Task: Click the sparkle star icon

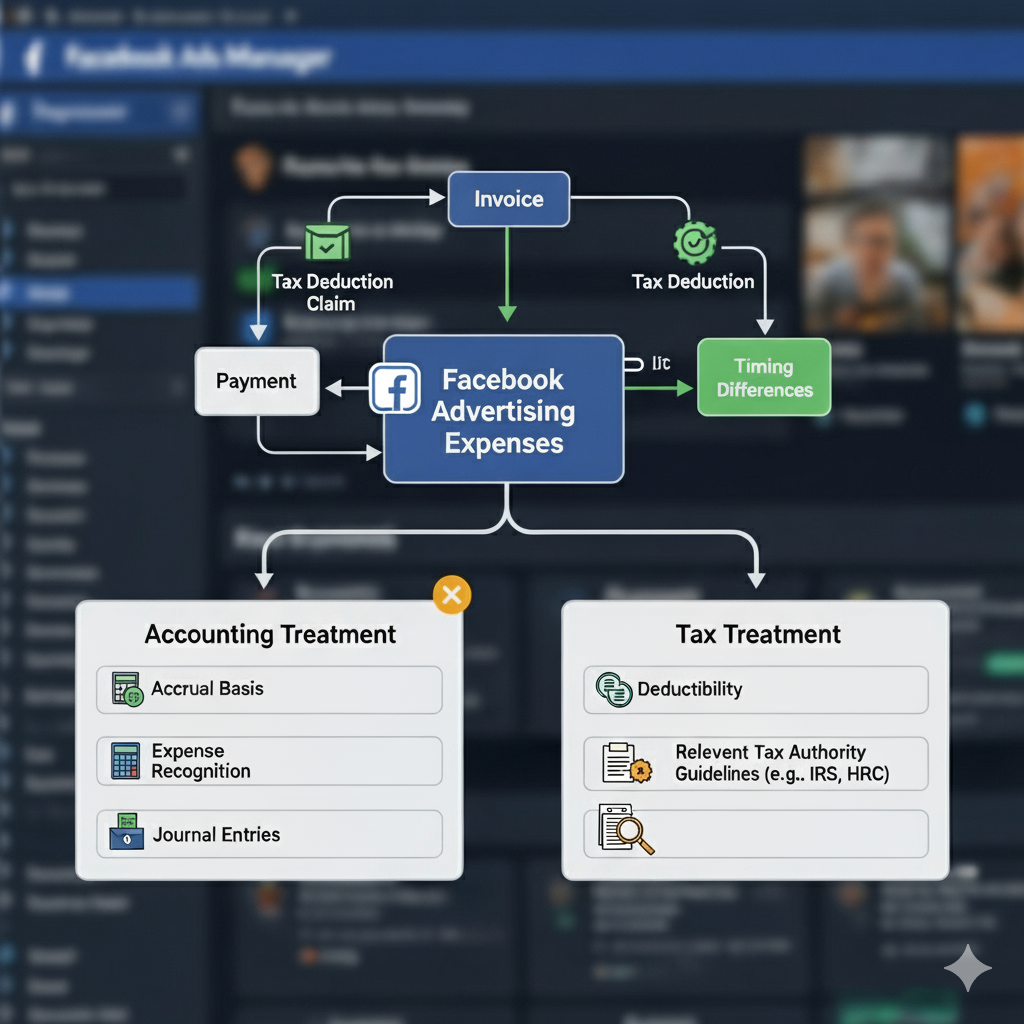Action: point(968,967)
